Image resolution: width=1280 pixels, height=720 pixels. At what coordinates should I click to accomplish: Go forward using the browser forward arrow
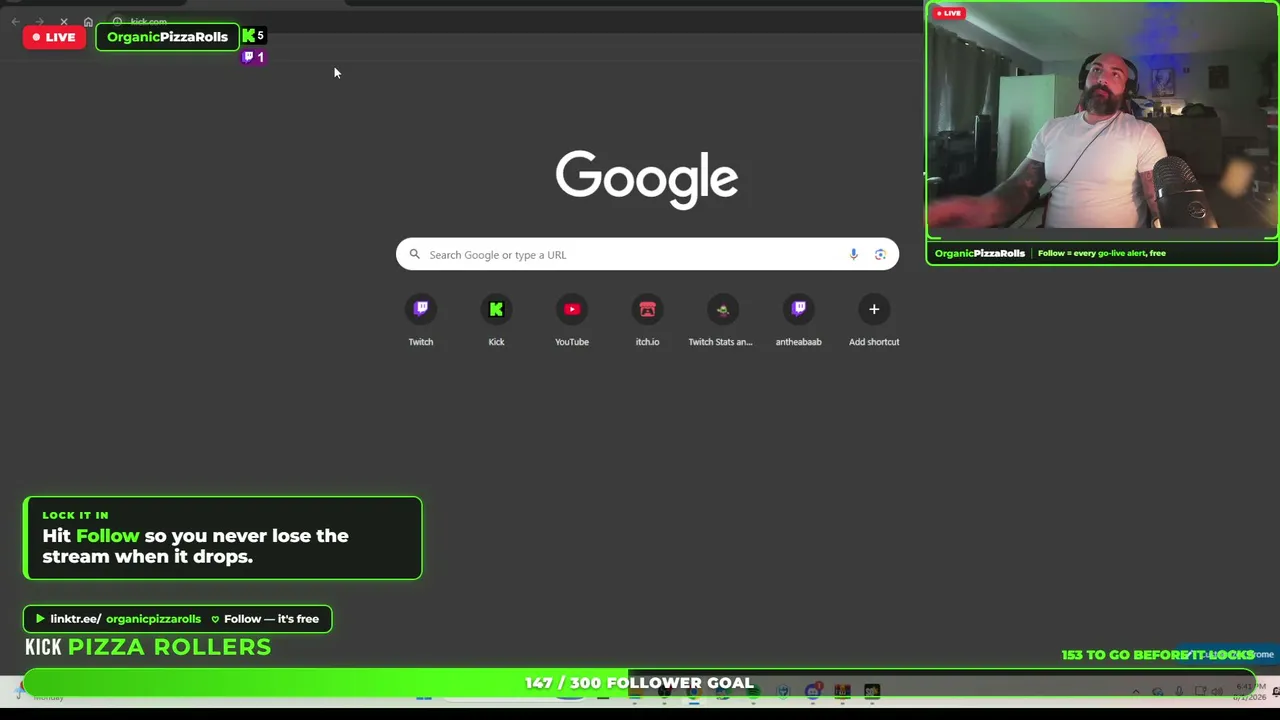pos(40,22)
